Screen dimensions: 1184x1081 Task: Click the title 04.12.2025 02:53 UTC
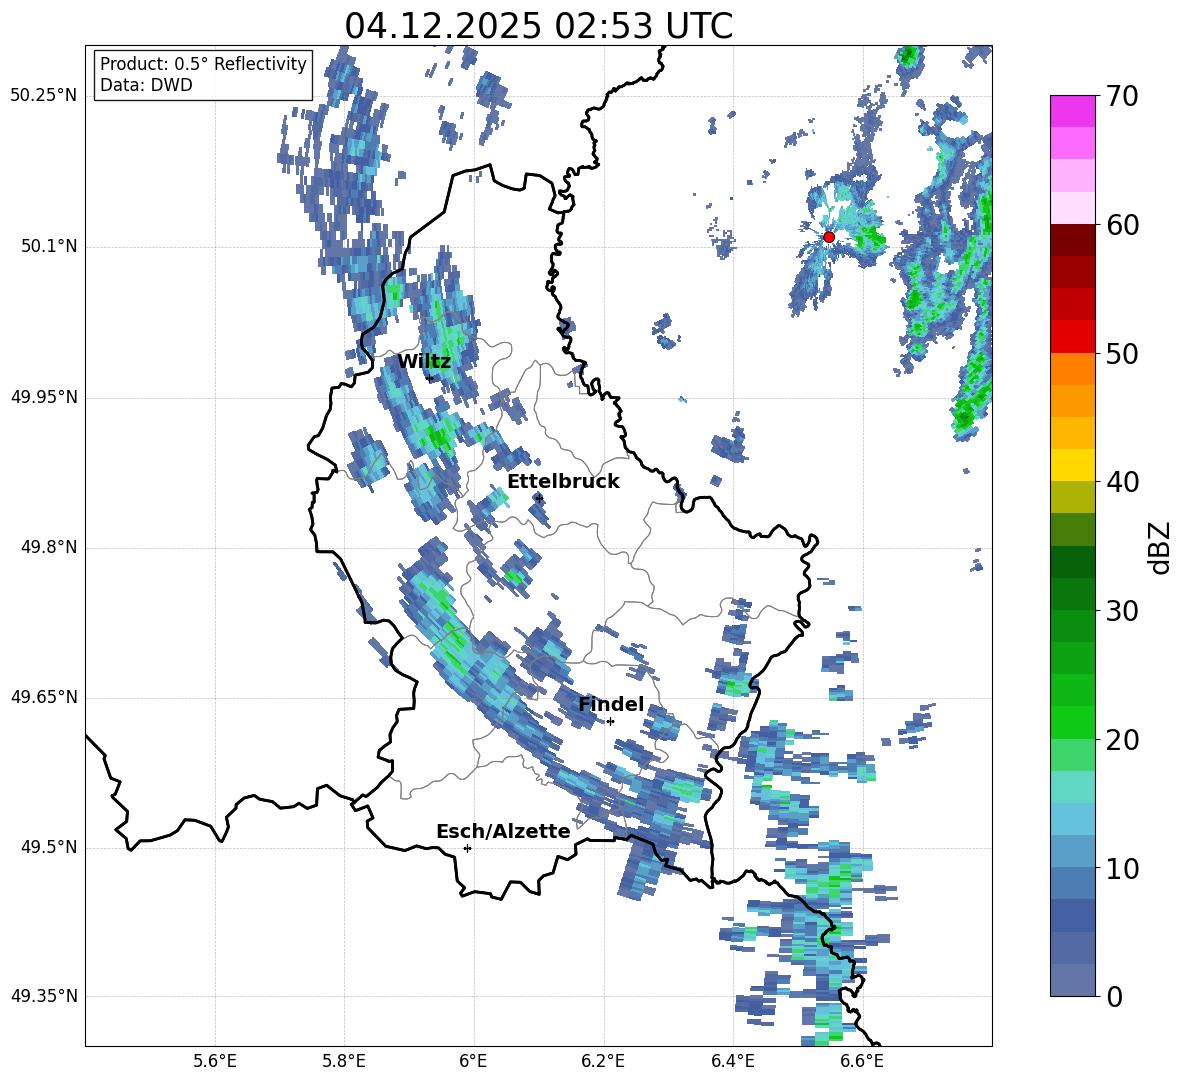(x=538, y=26)
